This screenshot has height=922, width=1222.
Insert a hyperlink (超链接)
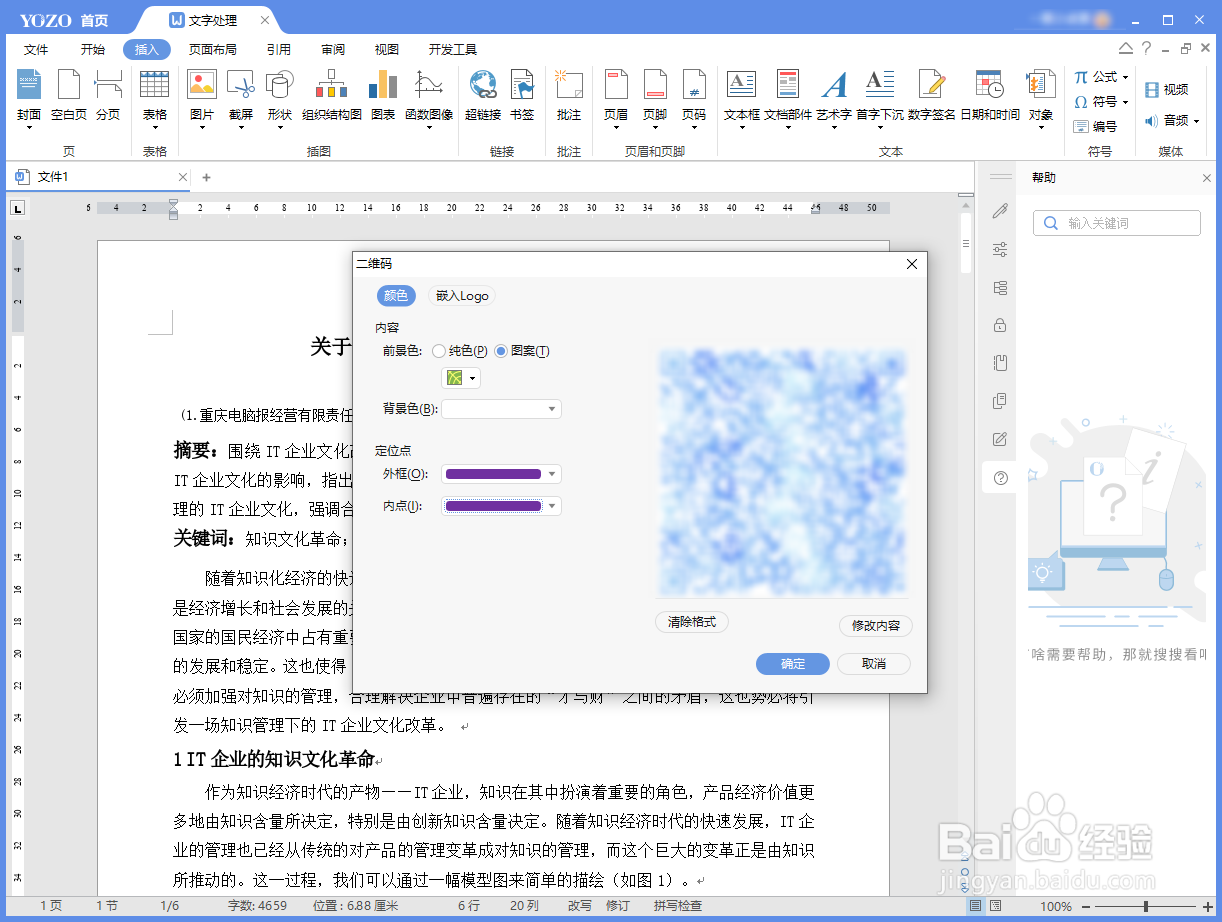click(x=483, y=97)
